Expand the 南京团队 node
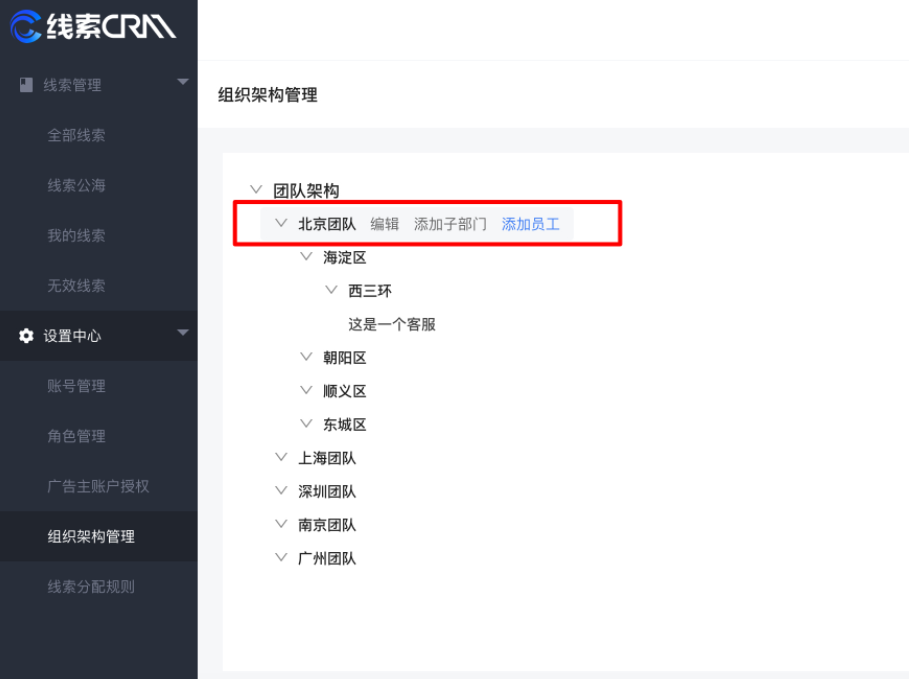This screenshot has width=909, height=679. pos(281,524)
